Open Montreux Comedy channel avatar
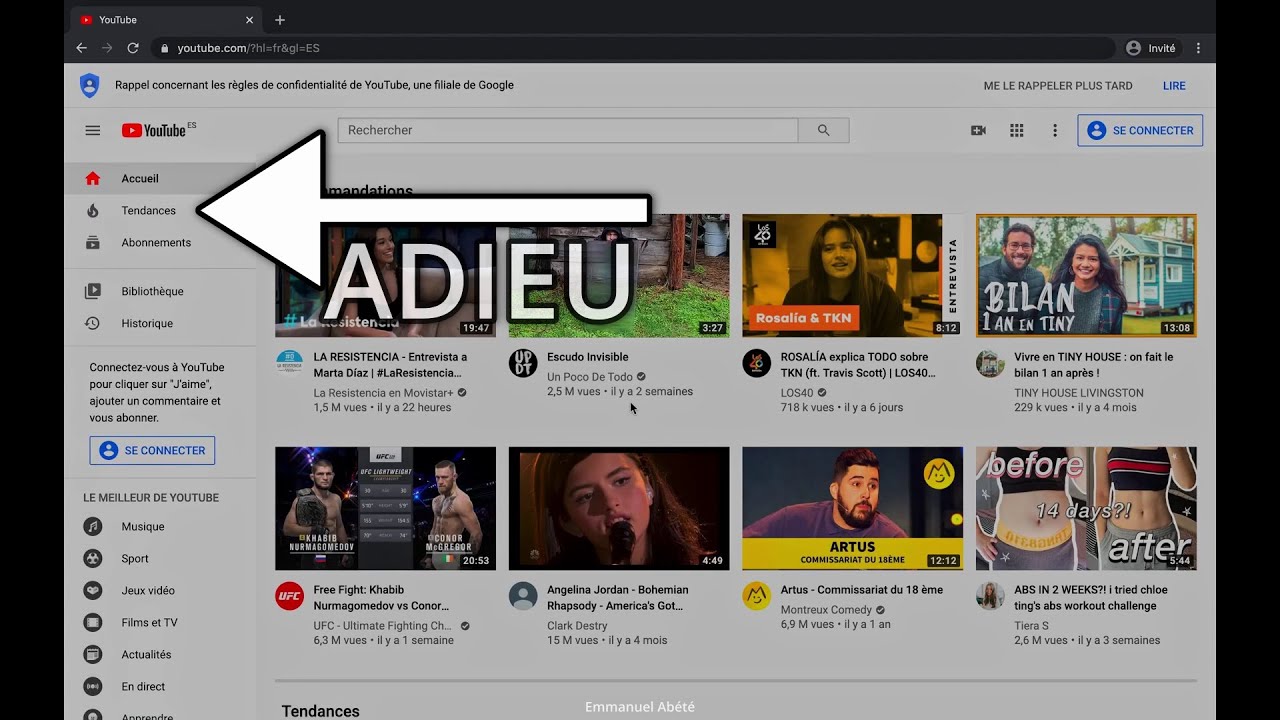Viewport: 1280px width, 720px height. tap(756, 596)
